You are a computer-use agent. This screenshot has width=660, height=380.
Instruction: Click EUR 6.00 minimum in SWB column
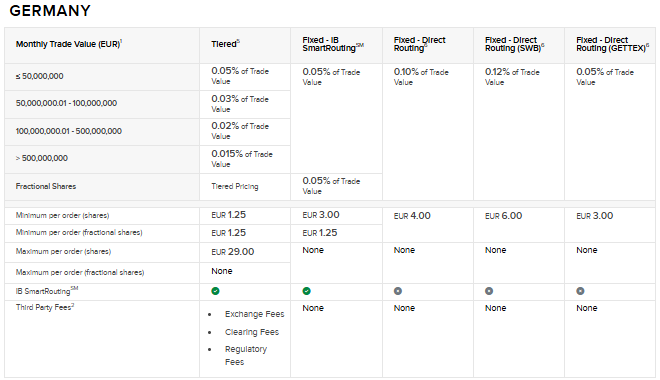click(x=503, y=216)
